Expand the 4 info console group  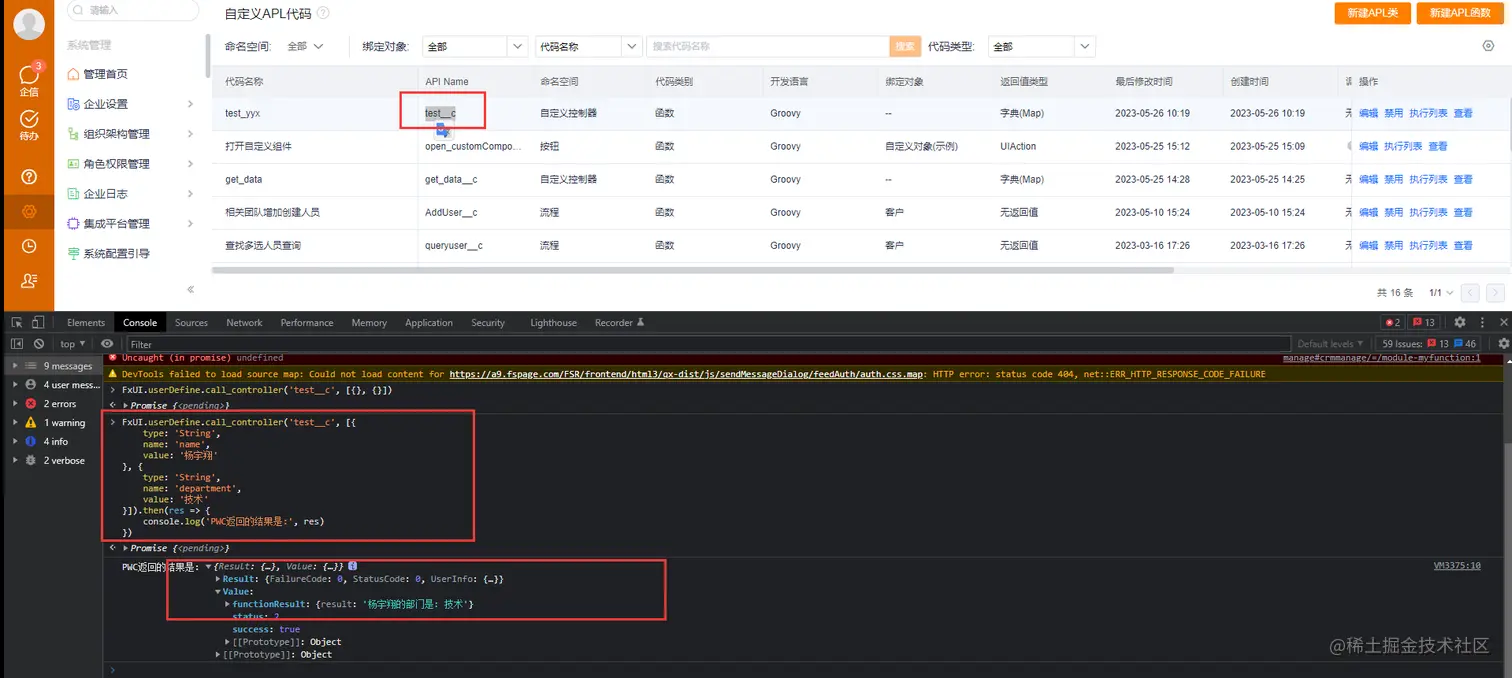(x=14, y=441)
